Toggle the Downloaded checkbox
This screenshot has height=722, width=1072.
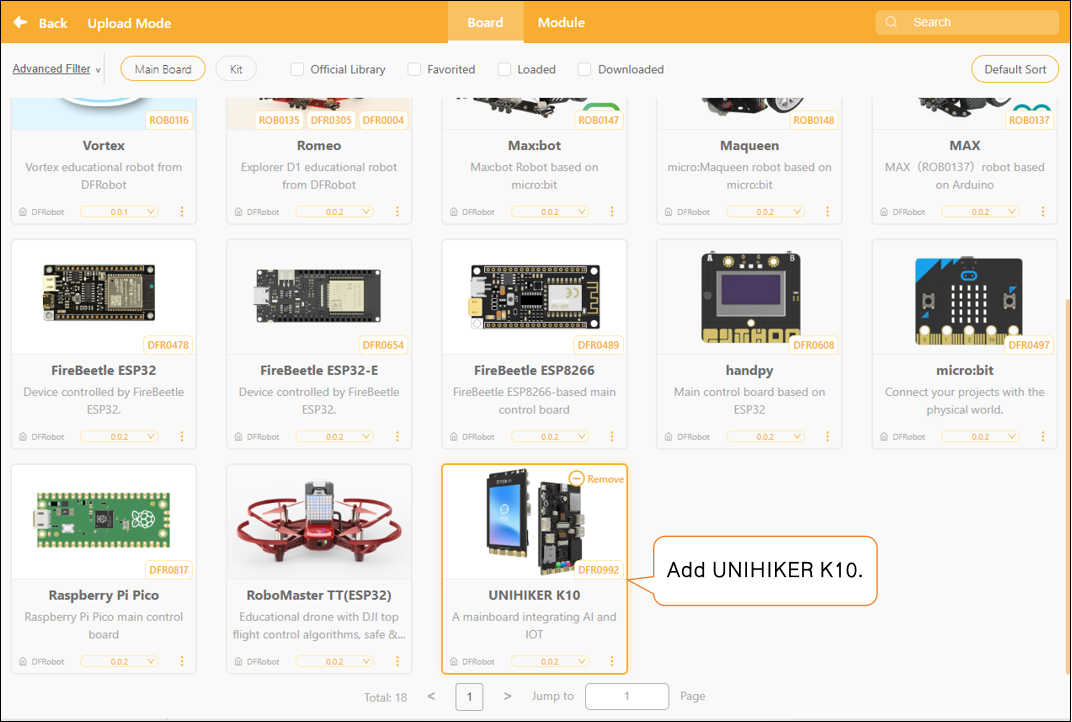coord(584,69)
